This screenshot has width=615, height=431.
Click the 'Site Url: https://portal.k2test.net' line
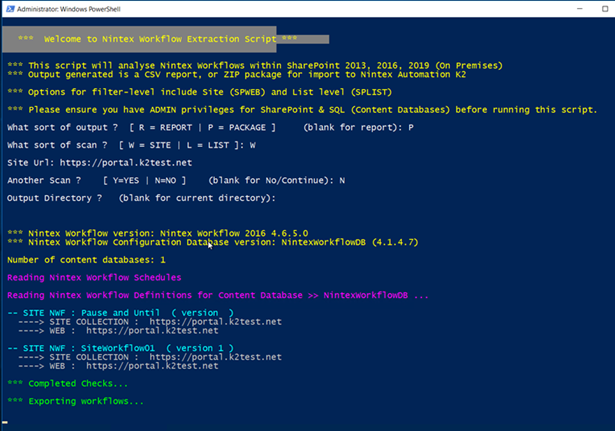[100, 162]
